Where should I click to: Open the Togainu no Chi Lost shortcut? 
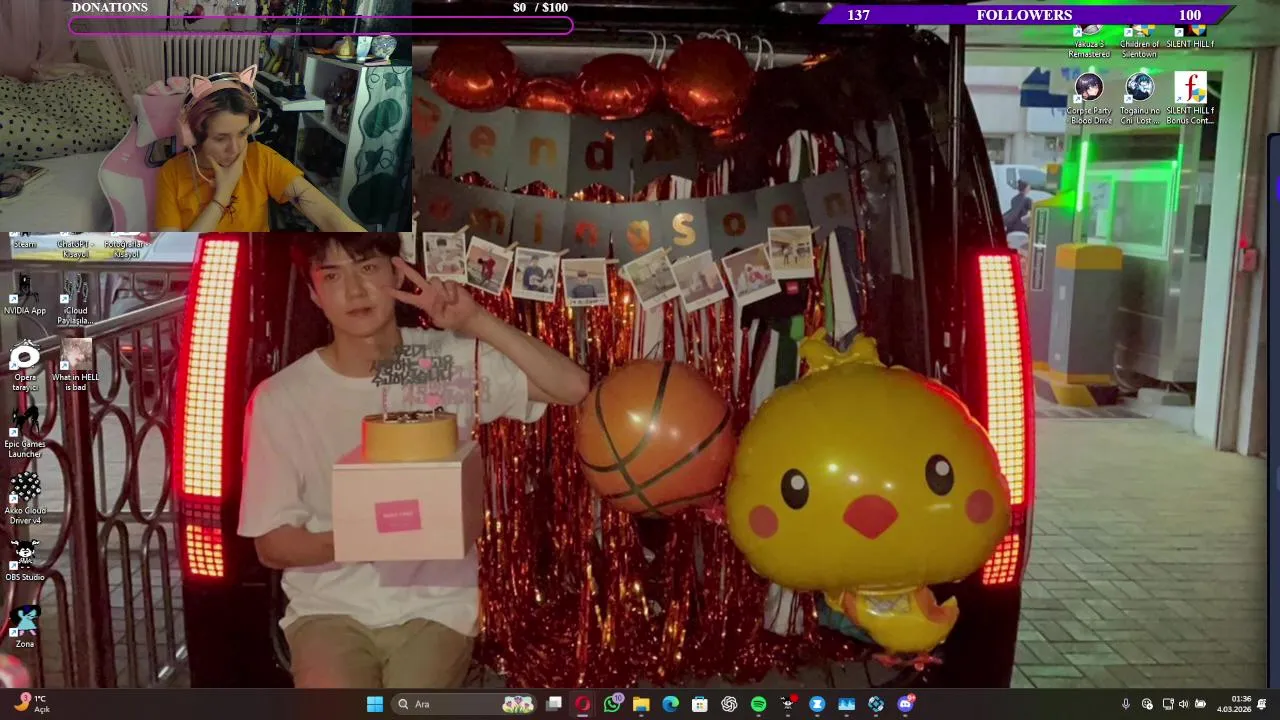1139,98
